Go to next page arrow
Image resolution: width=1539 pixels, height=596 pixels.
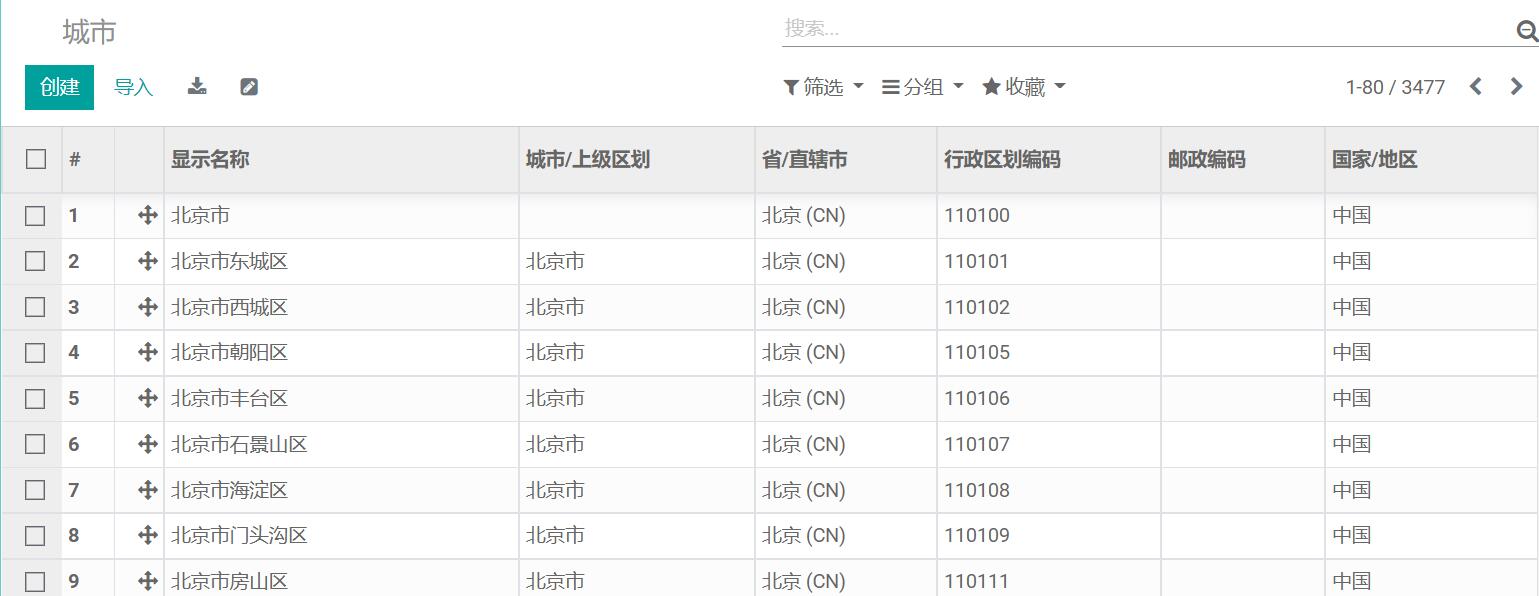coord(1516,87)
